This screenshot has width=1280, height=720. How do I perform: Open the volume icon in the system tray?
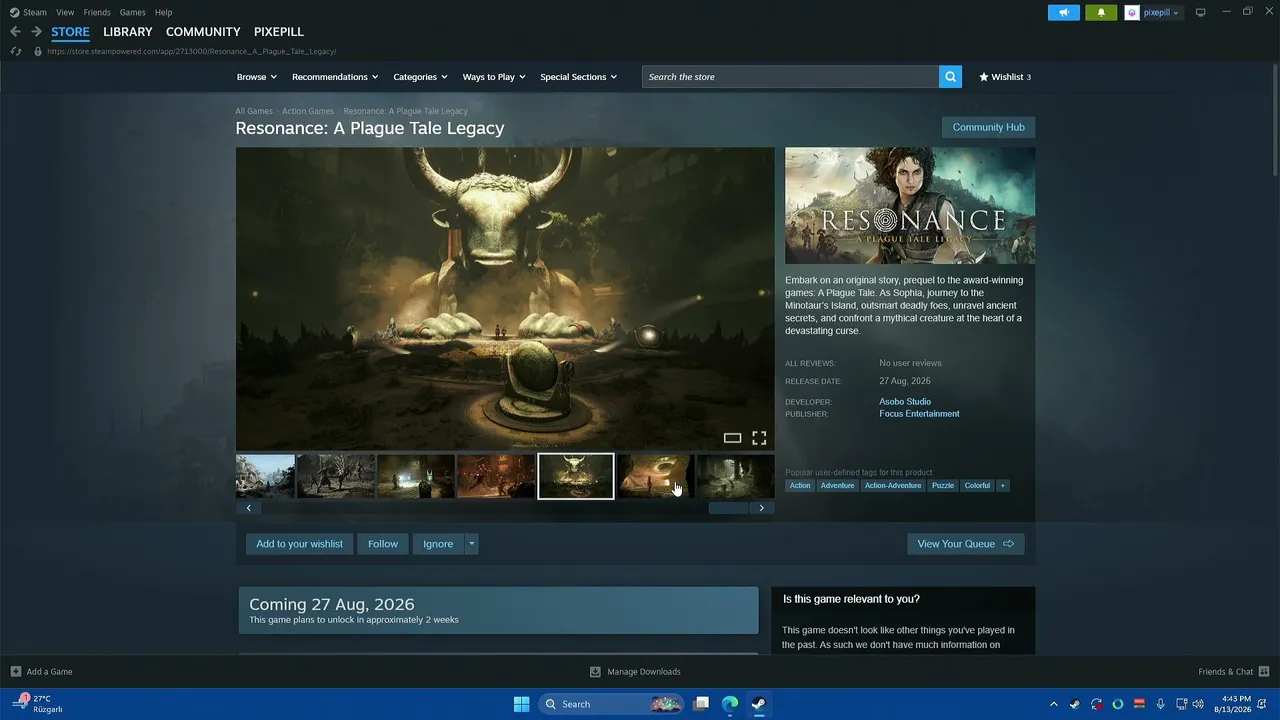(x=1198, y=704)
